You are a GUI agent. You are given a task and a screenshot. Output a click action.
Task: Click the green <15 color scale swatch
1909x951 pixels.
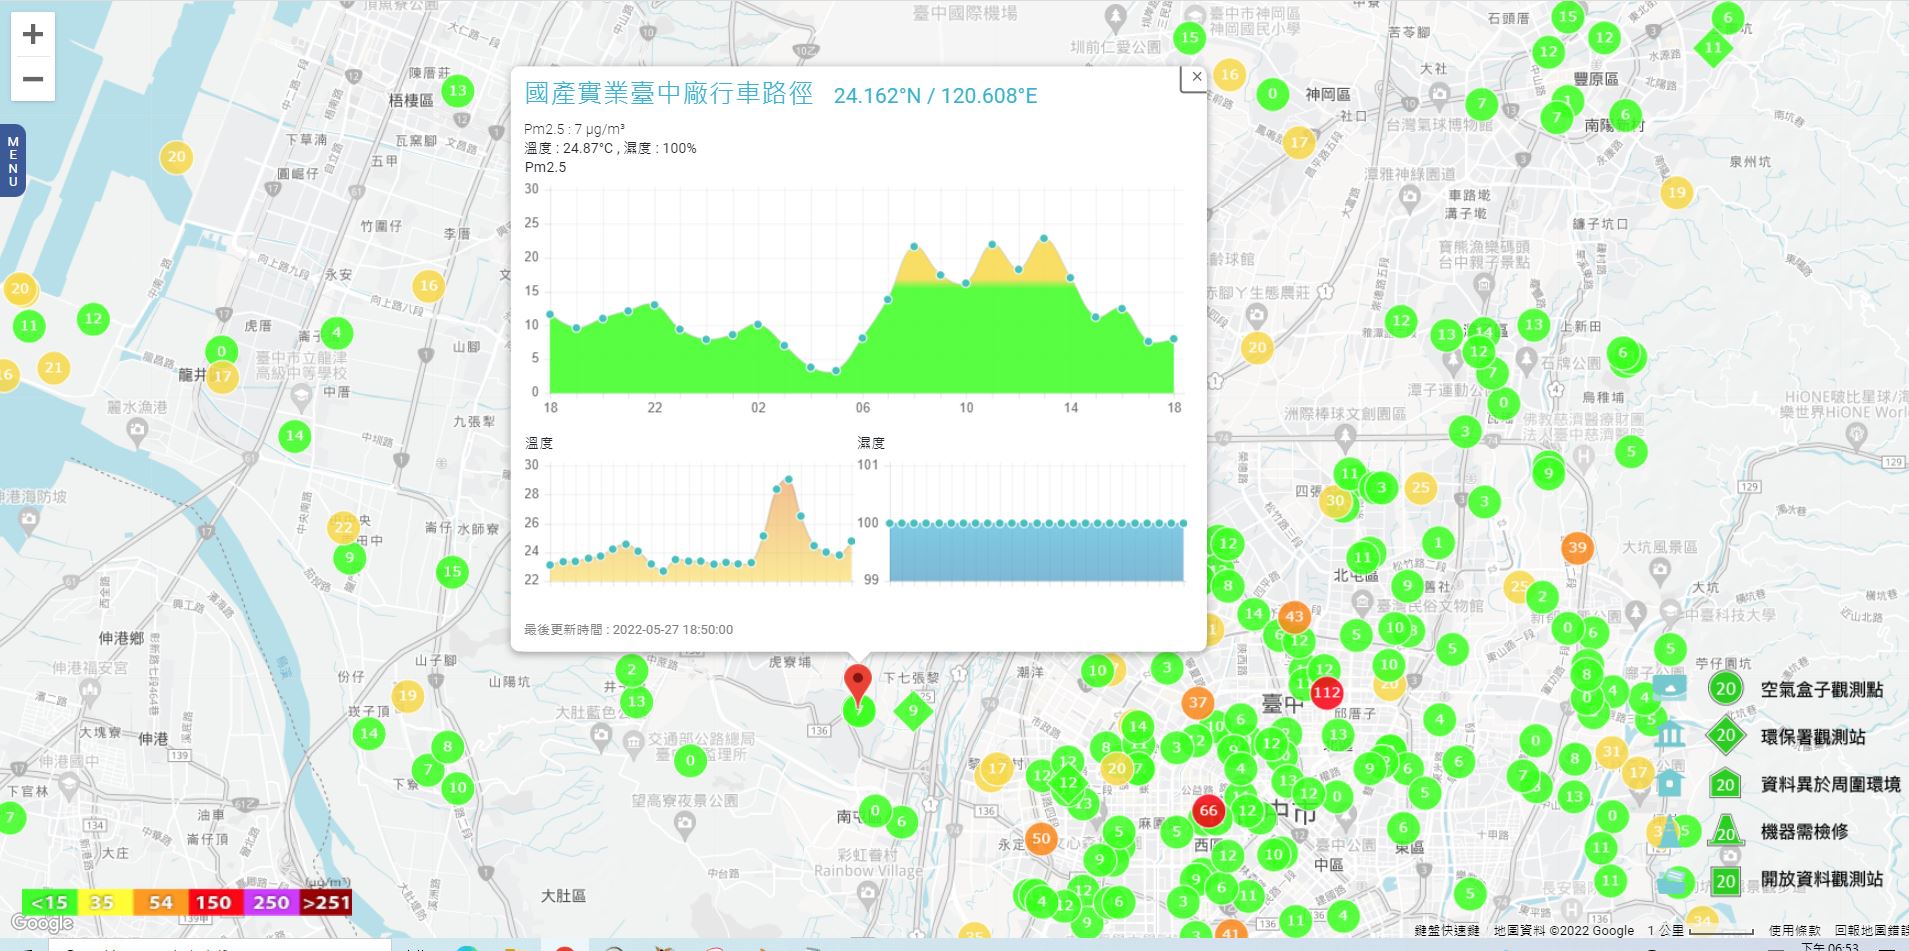(49, 902)
